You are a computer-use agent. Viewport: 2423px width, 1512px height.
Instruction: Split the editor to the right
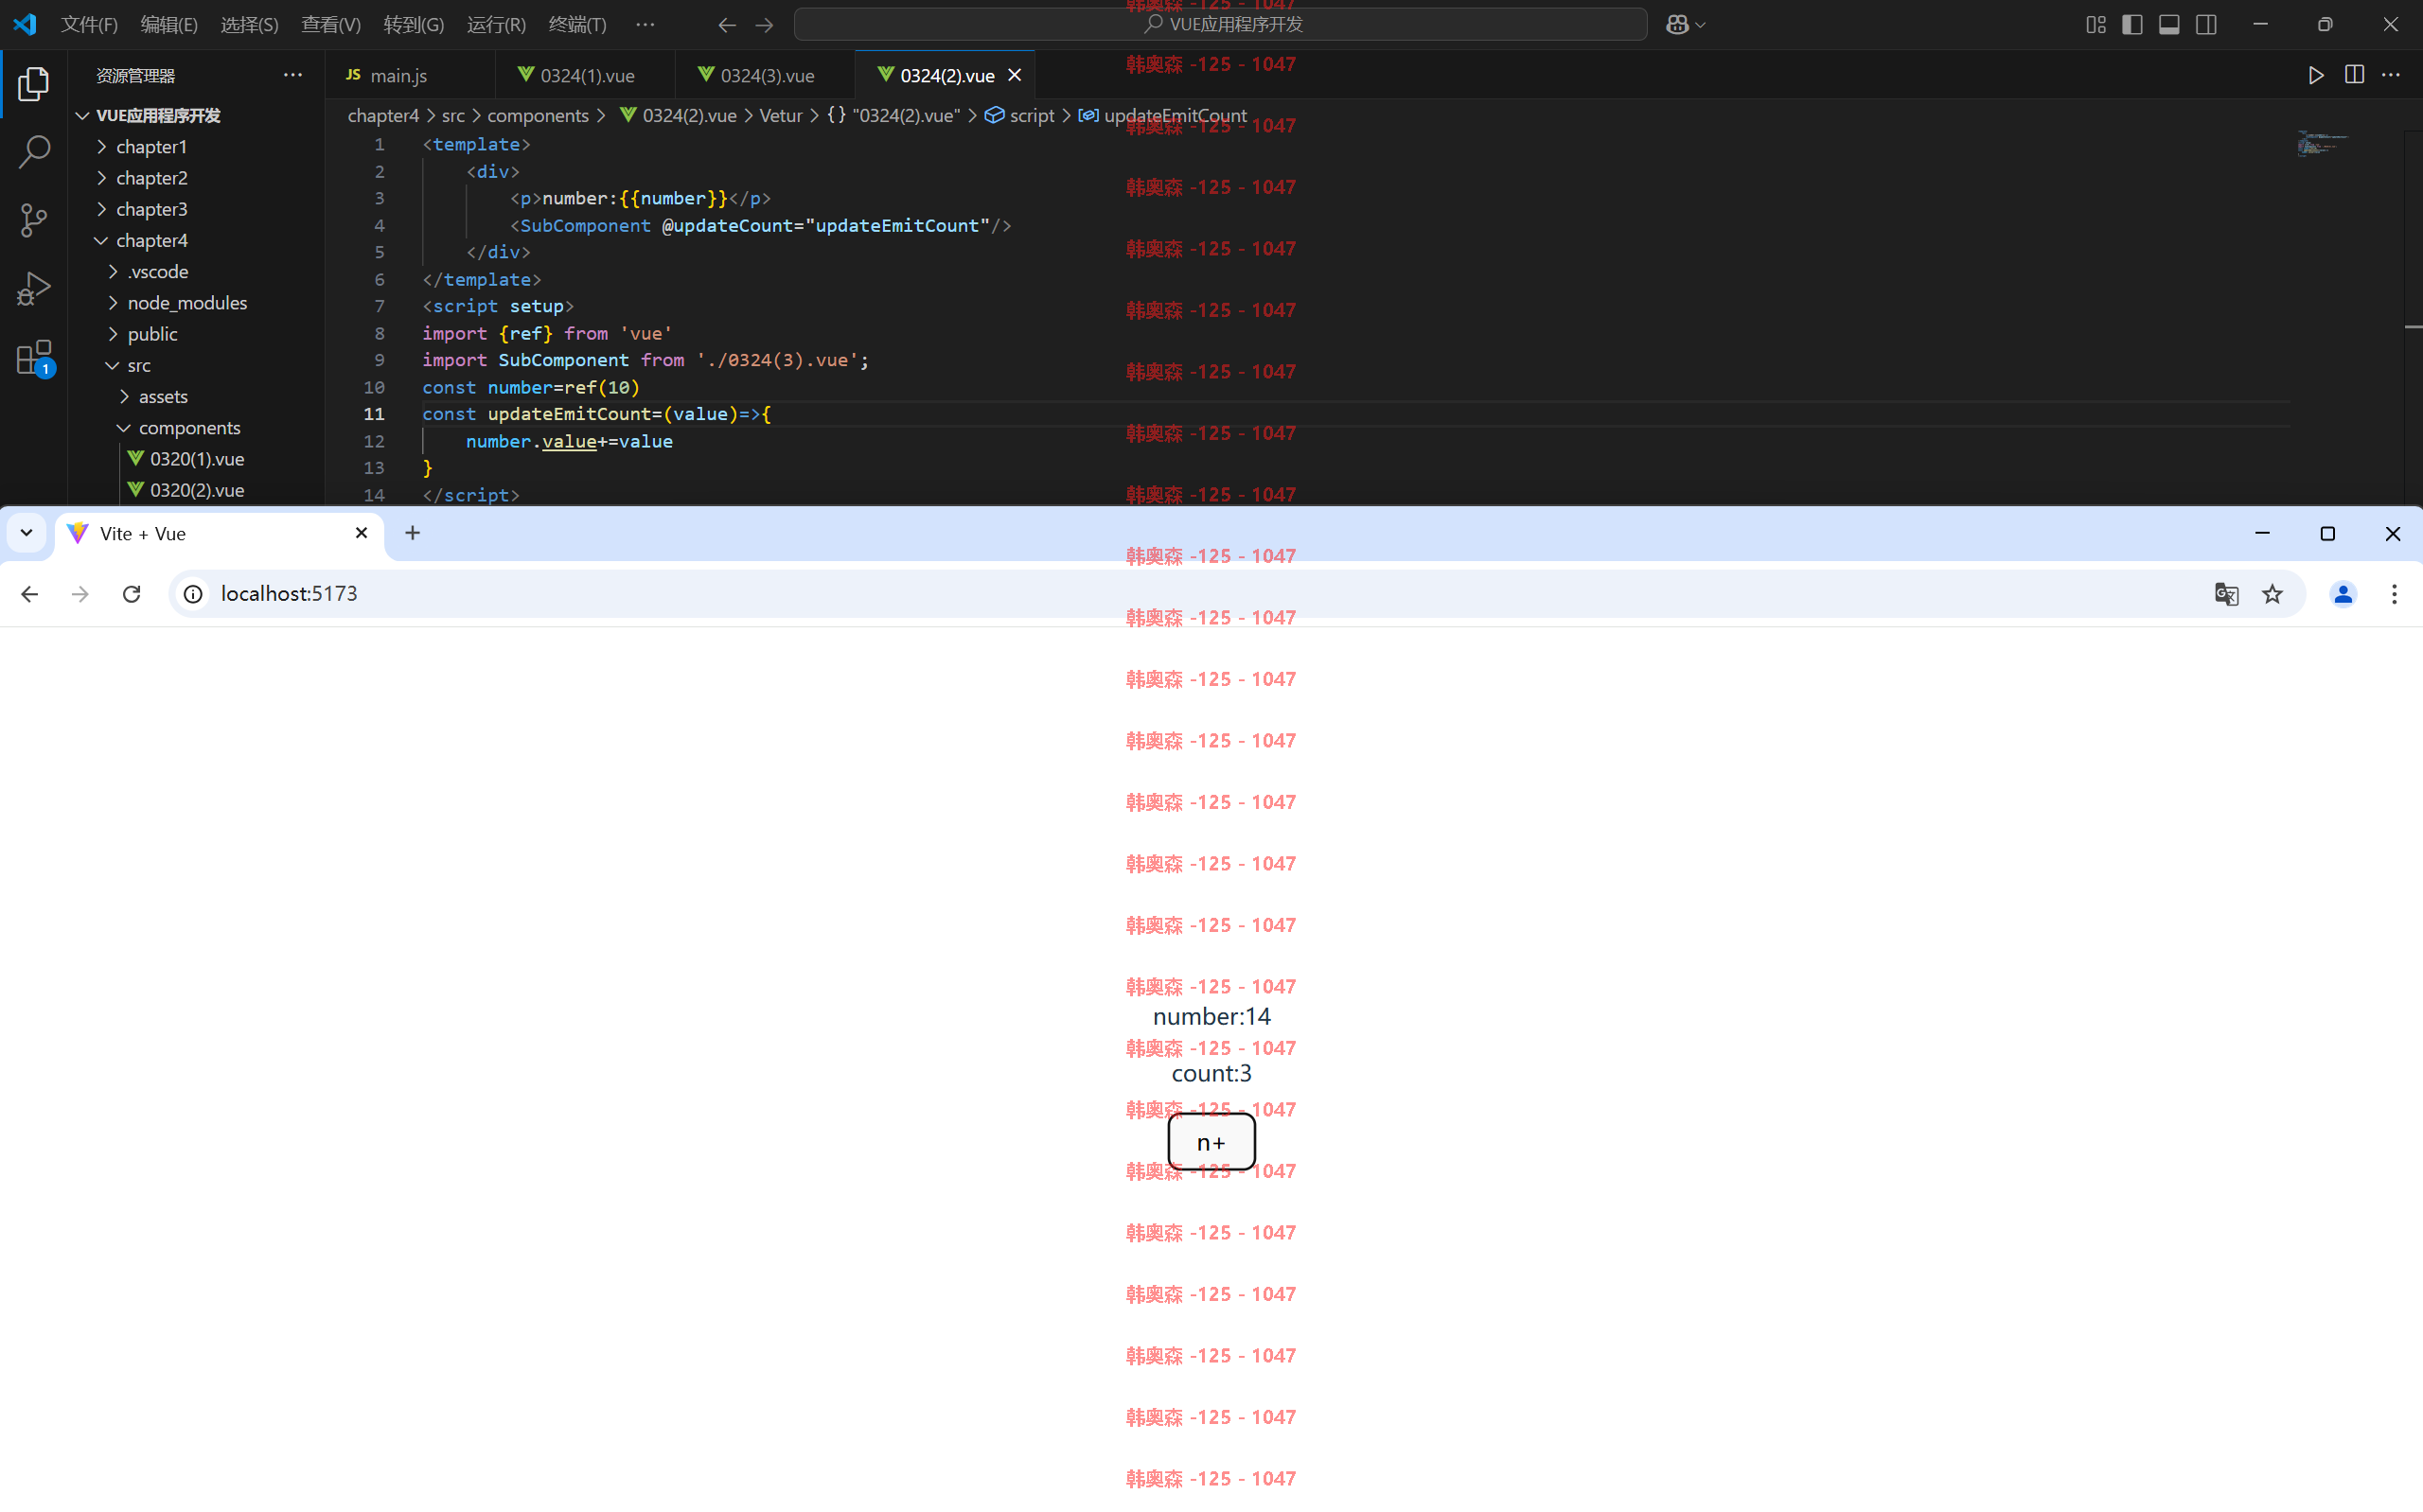pyautogui.click(x=2354, y=75)
